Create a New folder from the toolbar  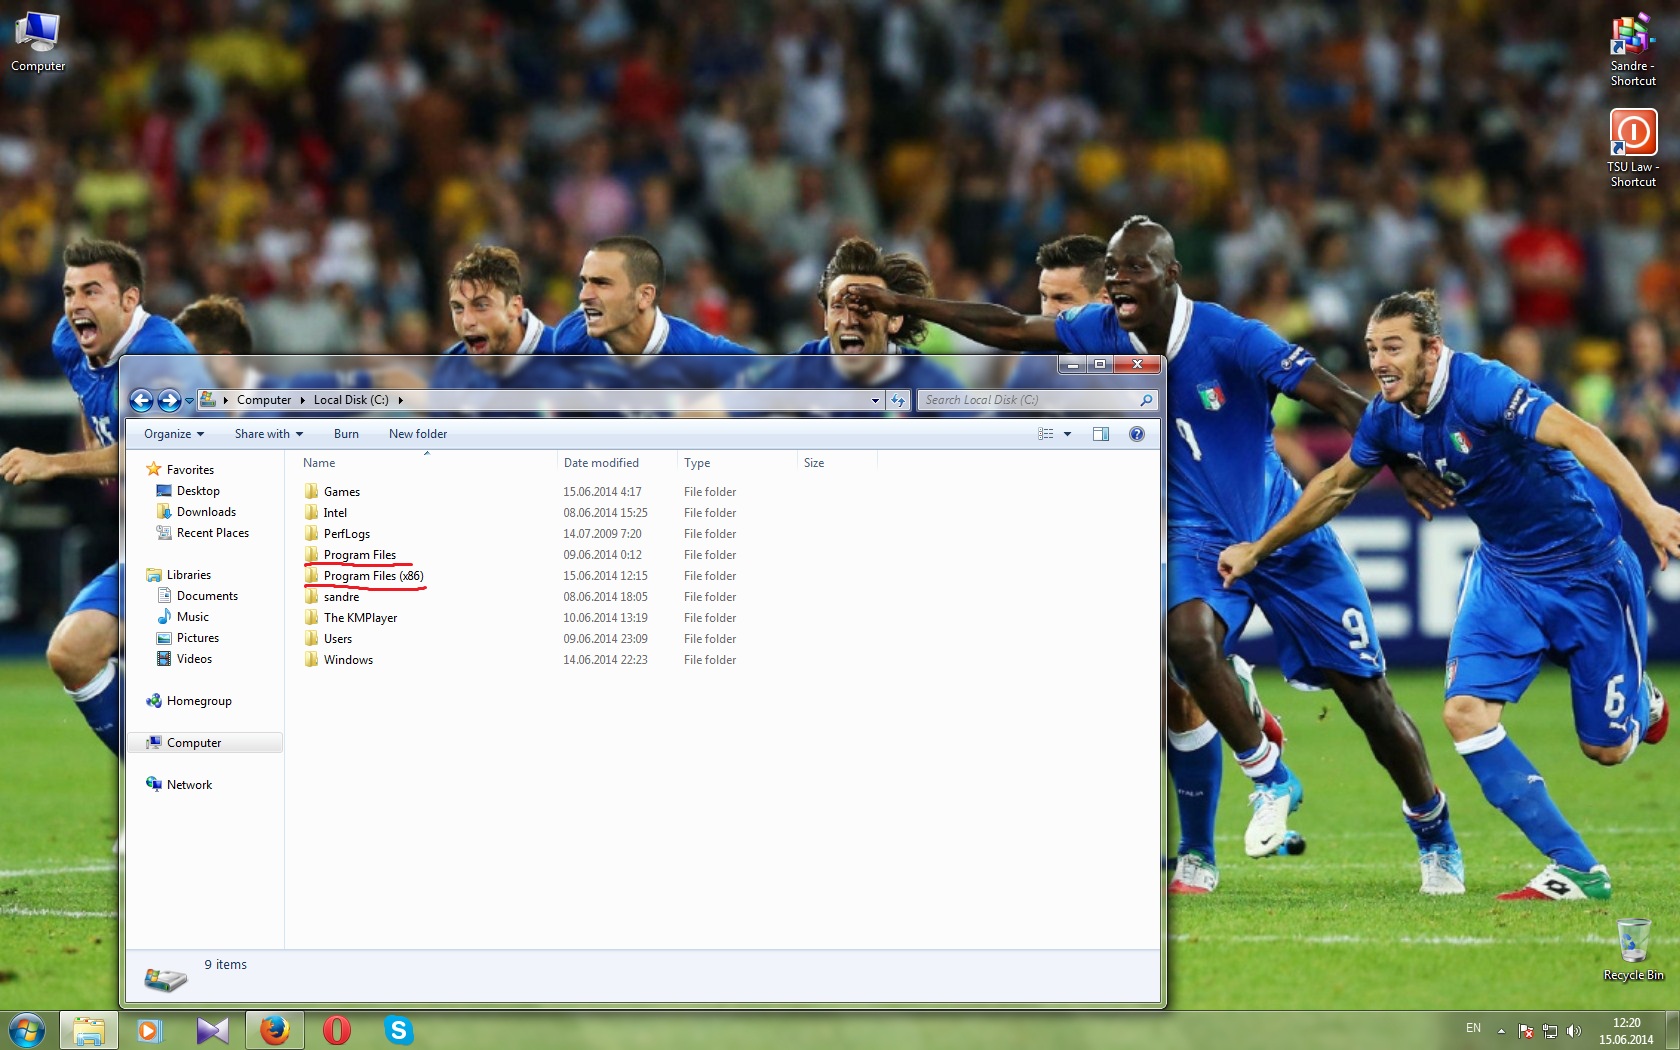pos(418,434)
